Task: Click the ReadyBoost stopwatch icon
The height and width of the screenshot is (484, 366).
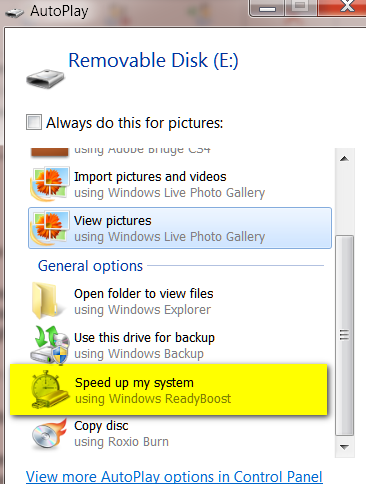Action: [x=50, y=389]
